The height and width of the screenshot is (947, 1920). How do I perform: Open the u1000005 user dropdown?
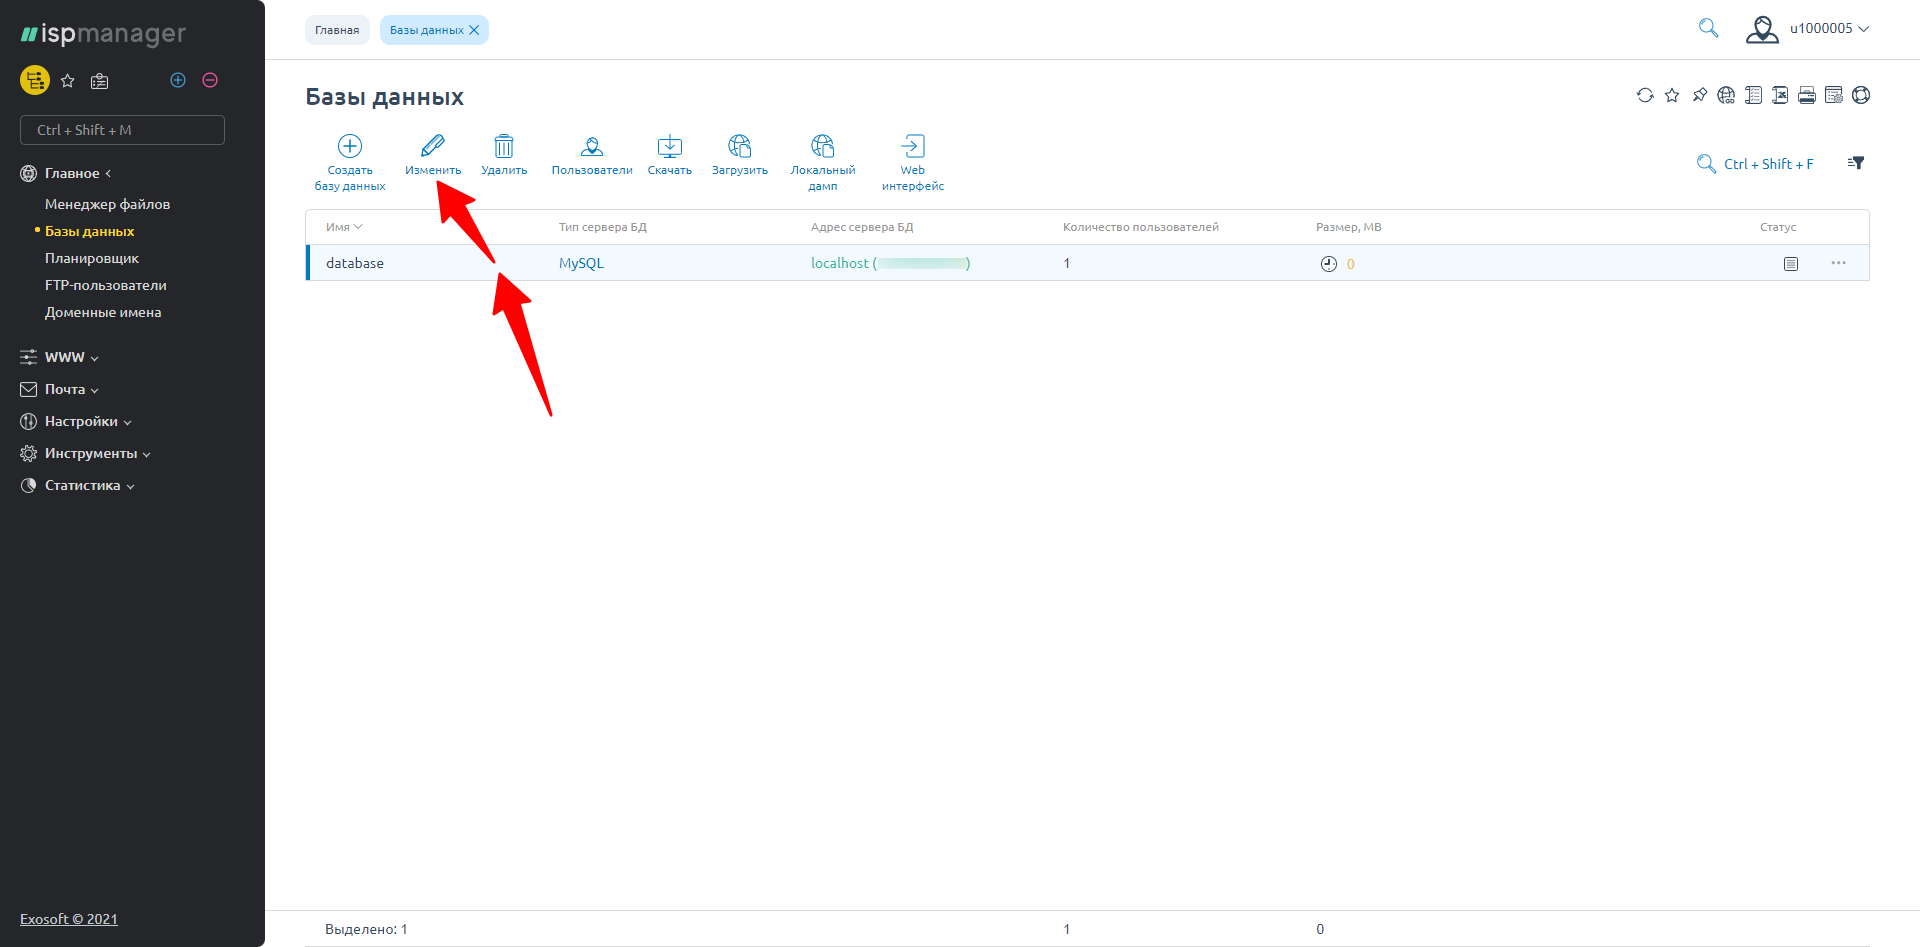click(x=1809, y=29)
